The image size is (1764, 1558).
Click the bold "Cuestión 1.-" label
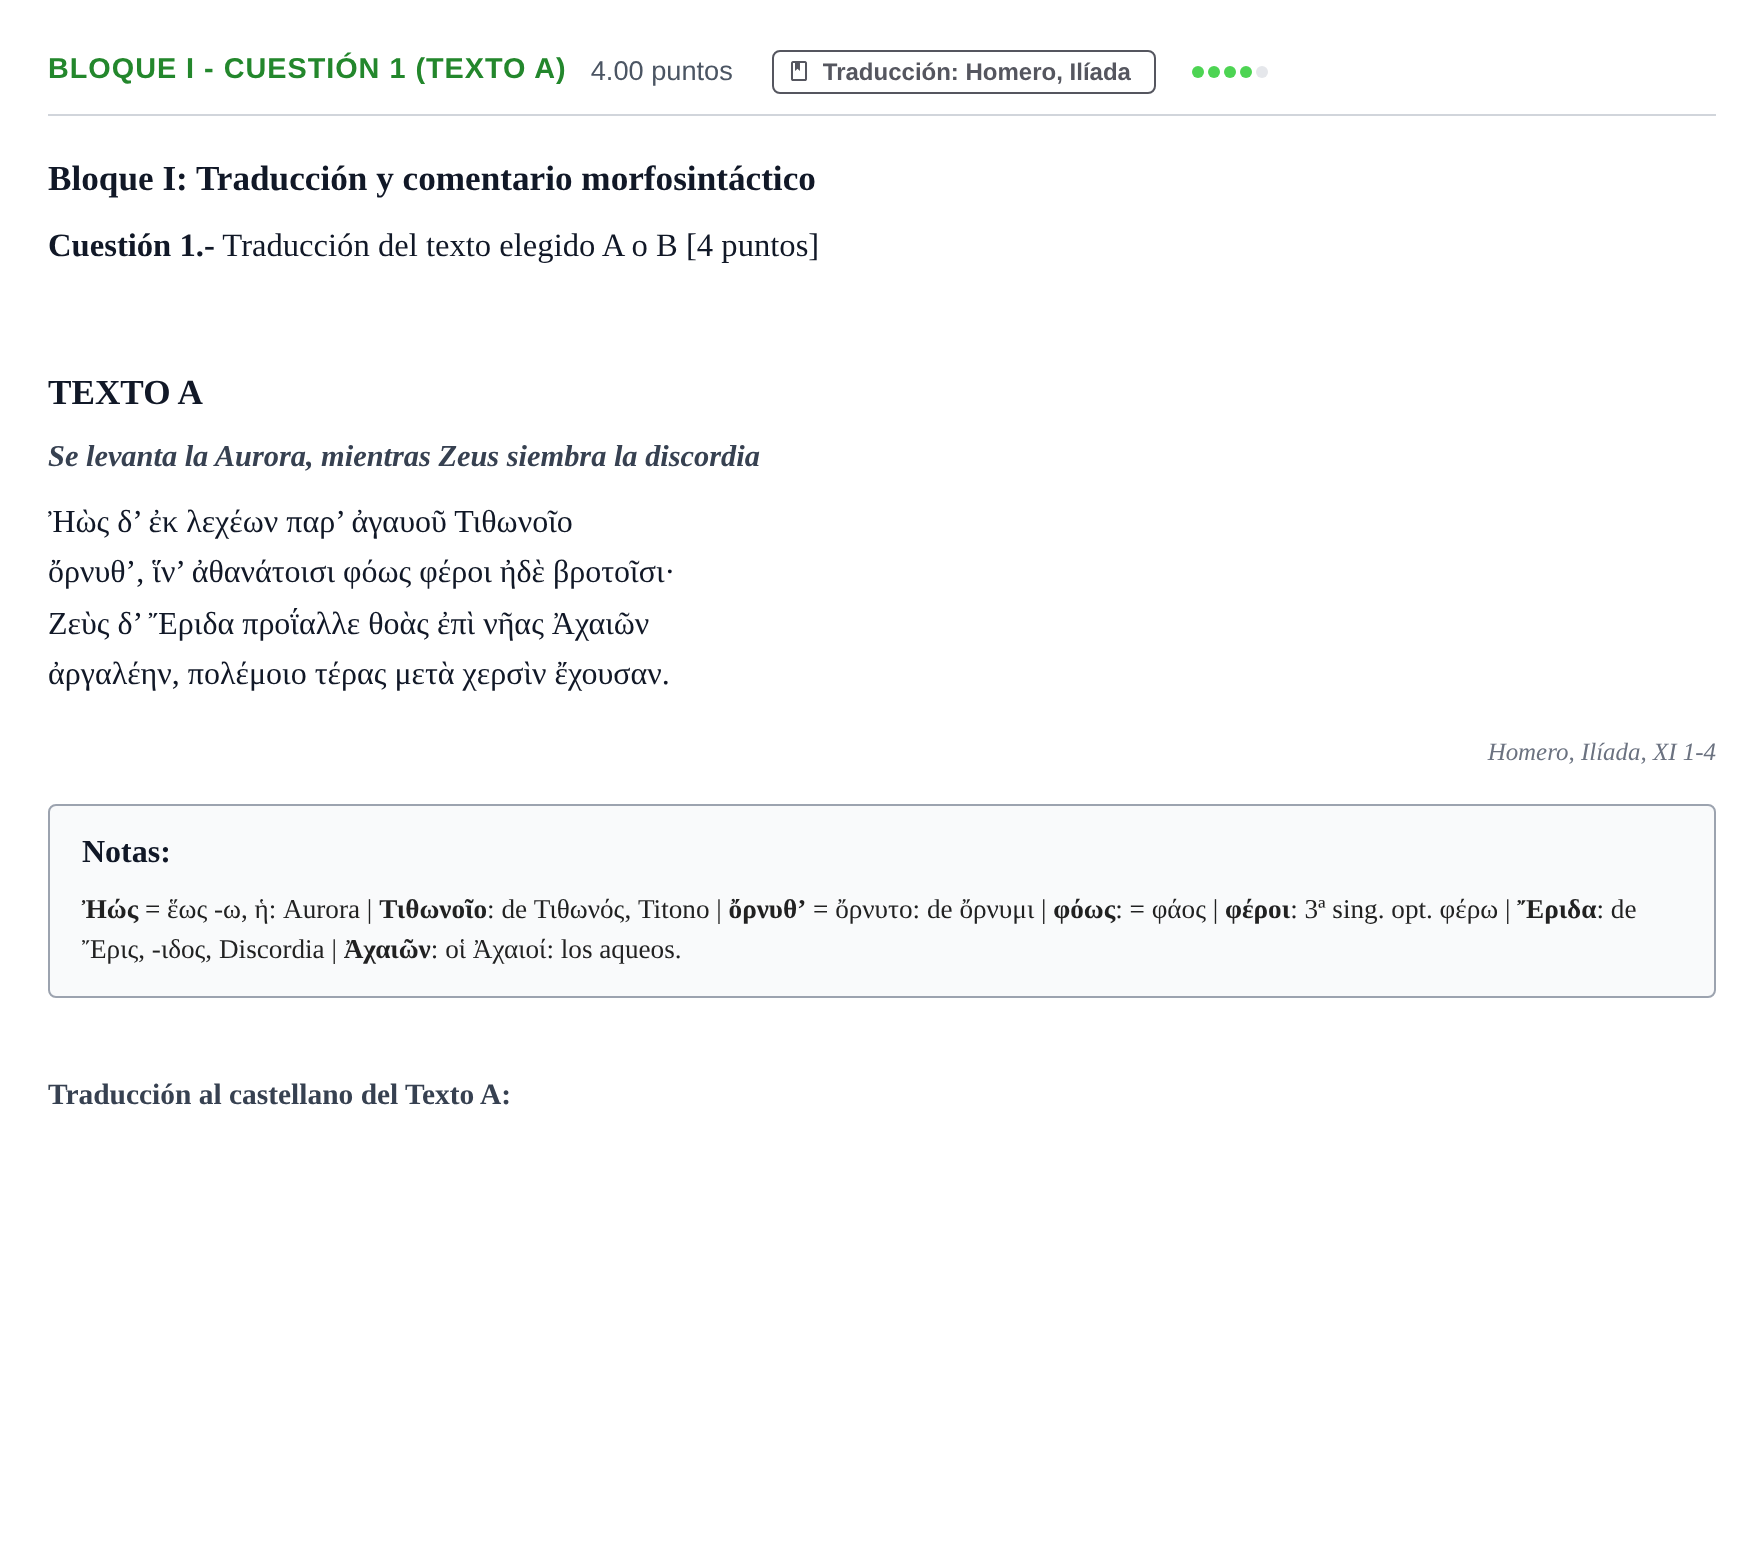pos(131,245)
